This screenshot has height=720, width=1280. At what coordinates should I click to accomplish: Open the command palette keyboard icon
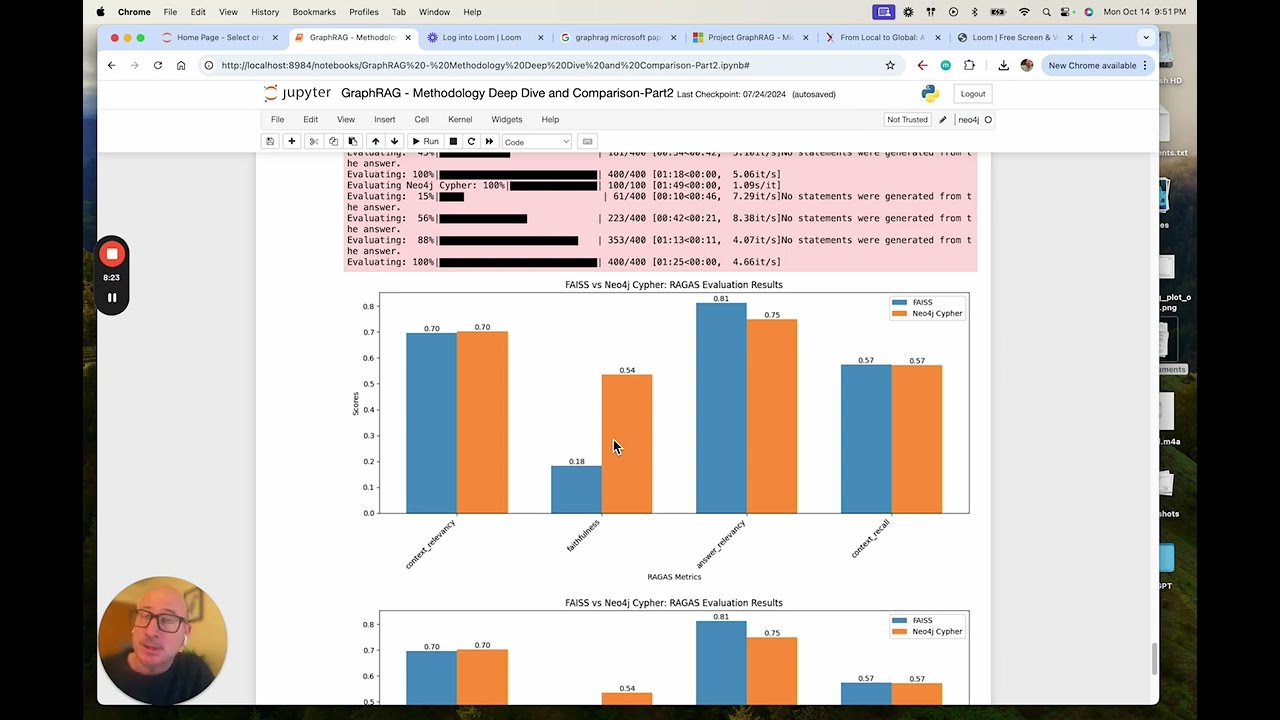588,141
